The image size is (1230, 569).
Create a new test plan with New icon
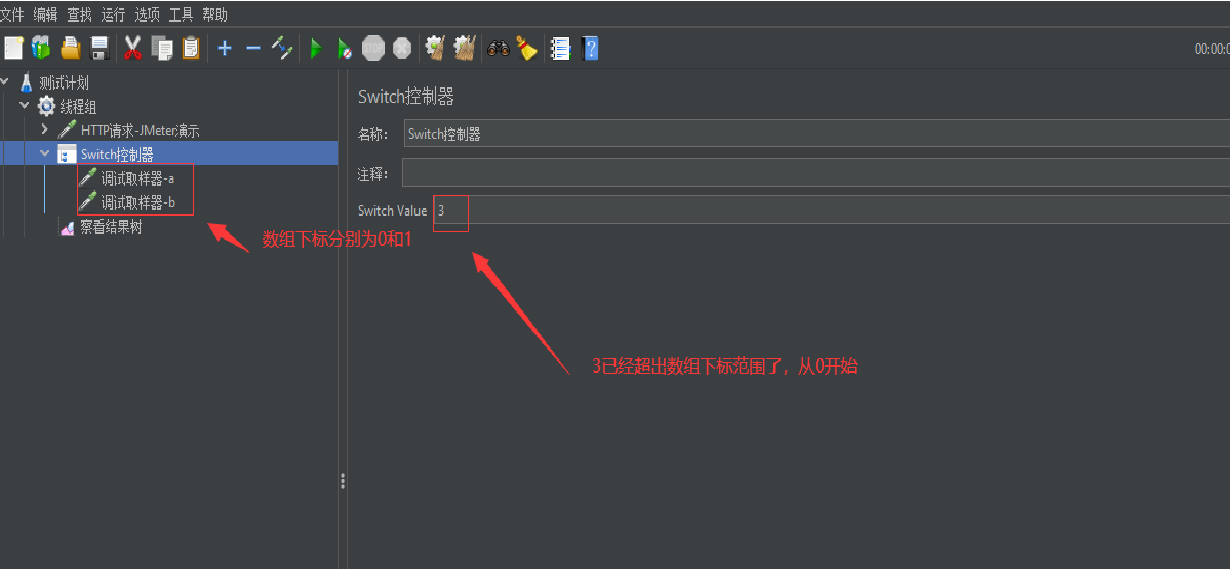pyautogui.click(x=13, y=48)
